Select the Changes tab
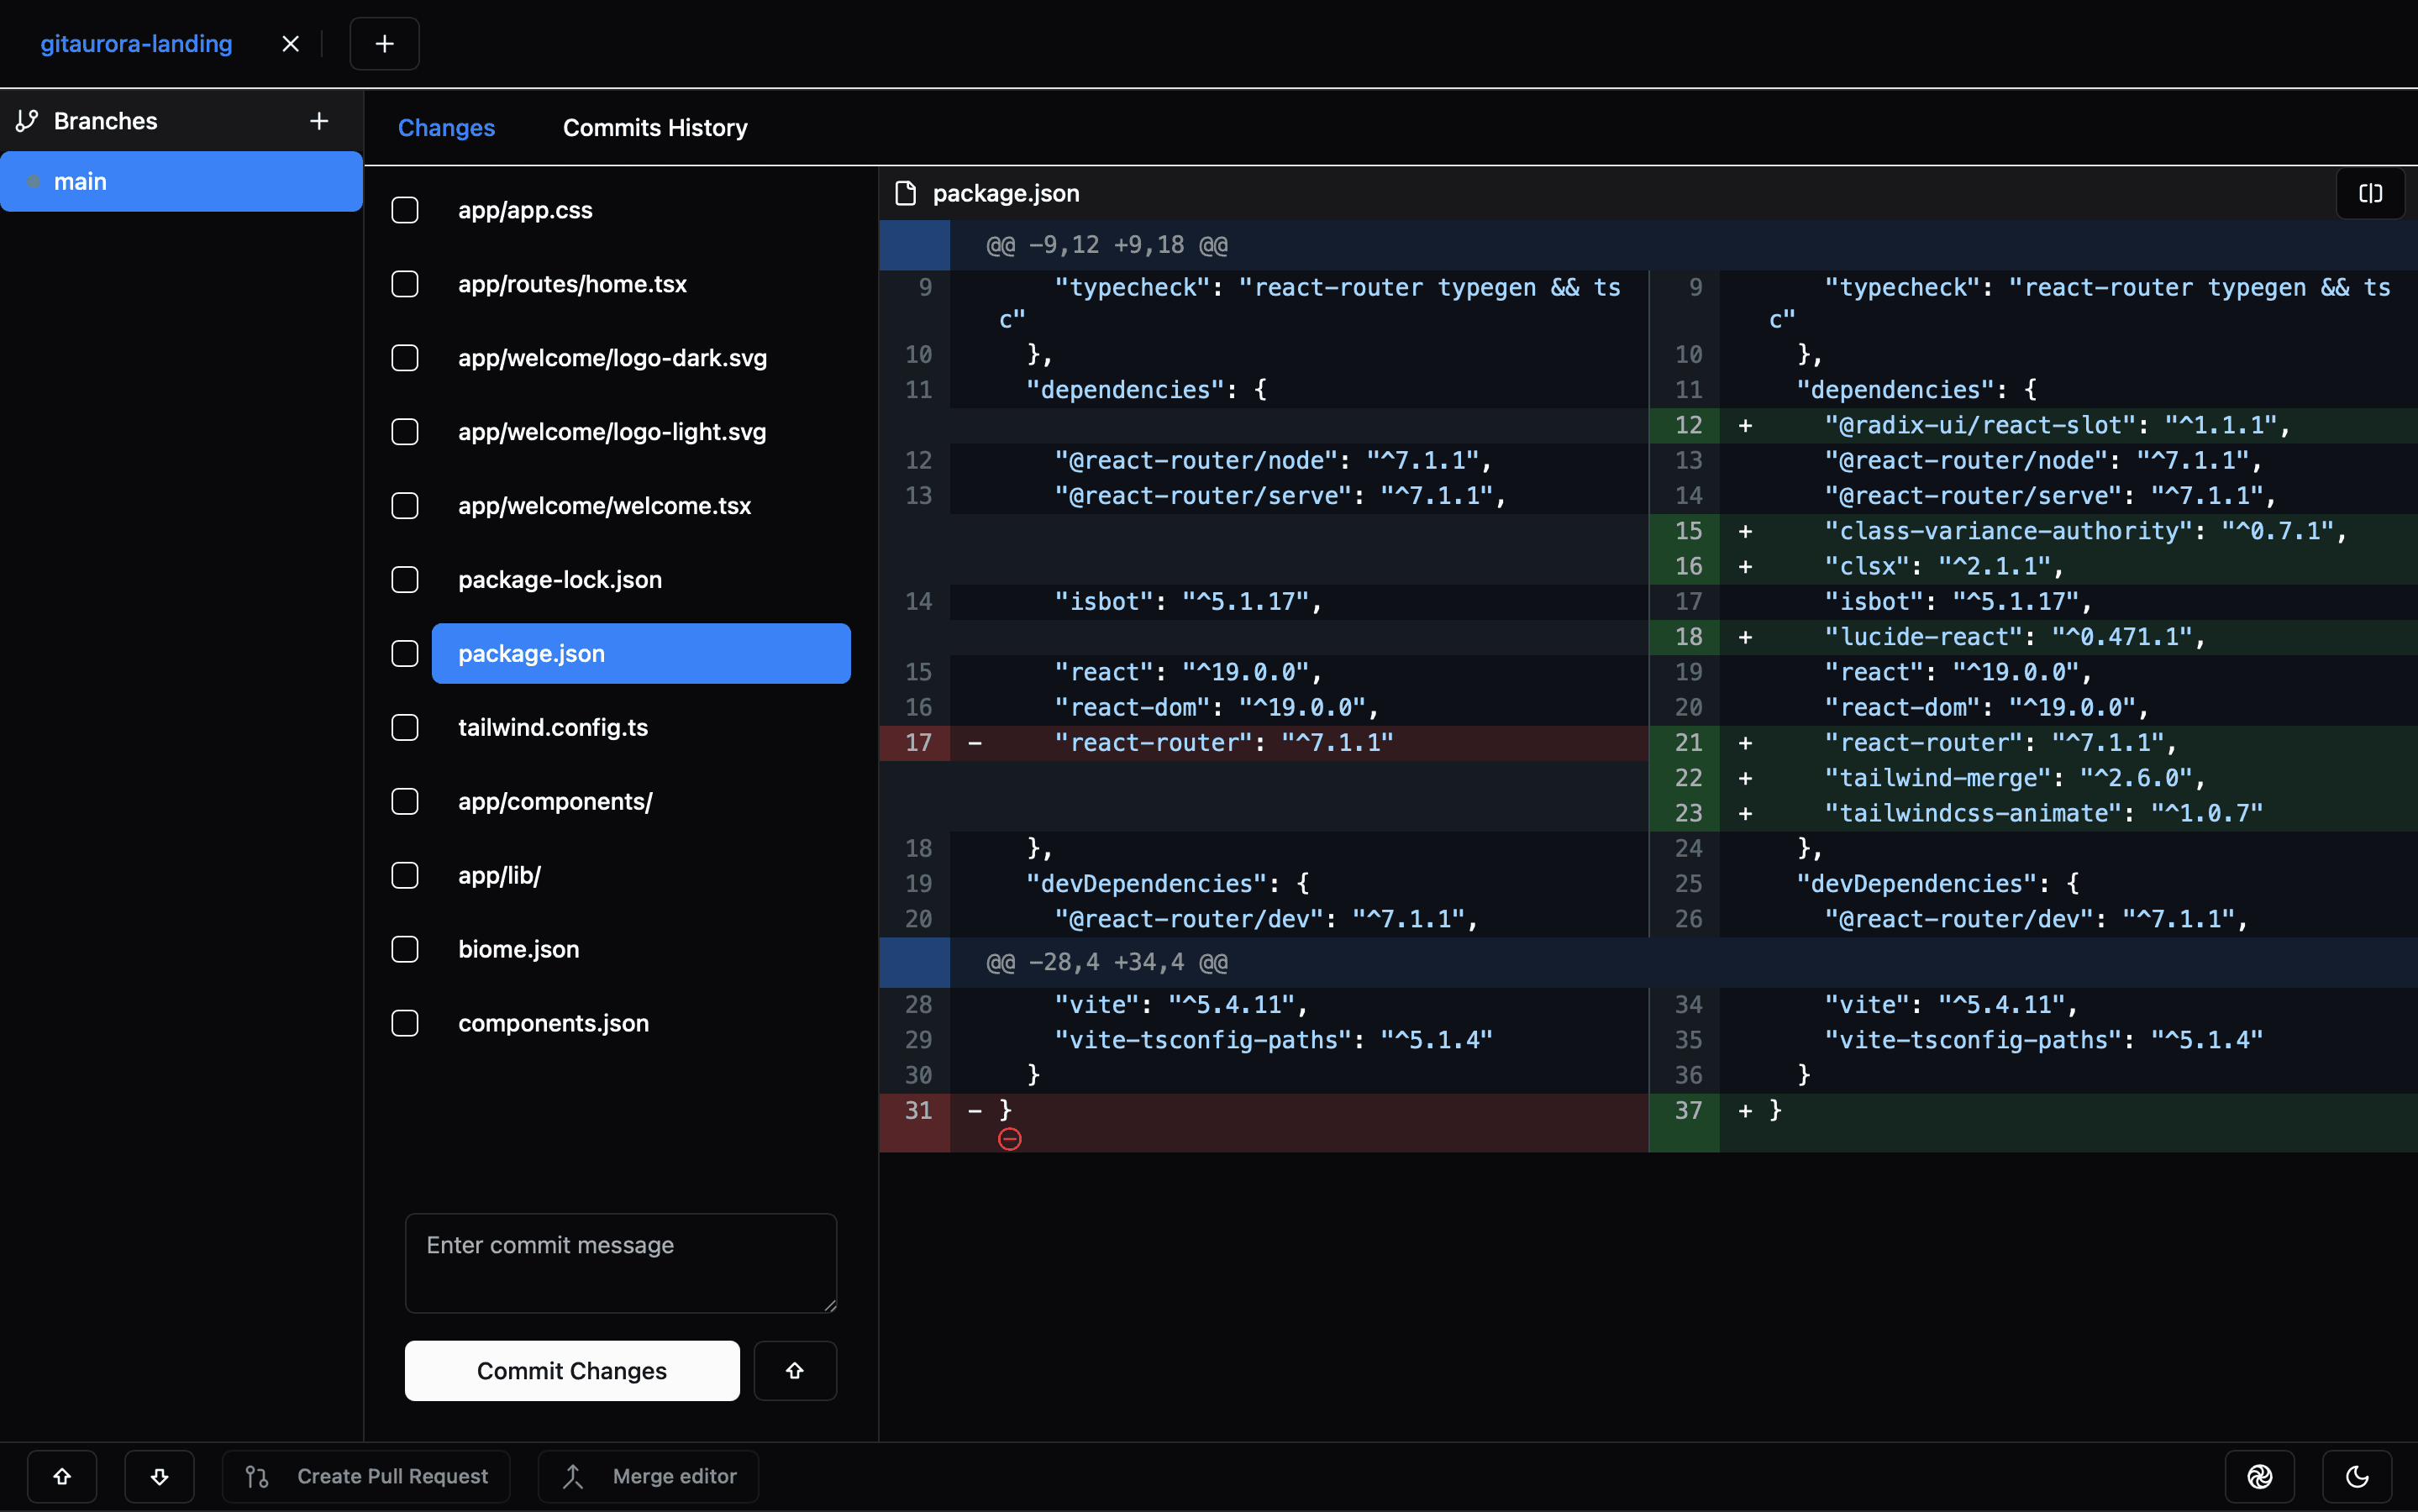 tap(446, 127)
